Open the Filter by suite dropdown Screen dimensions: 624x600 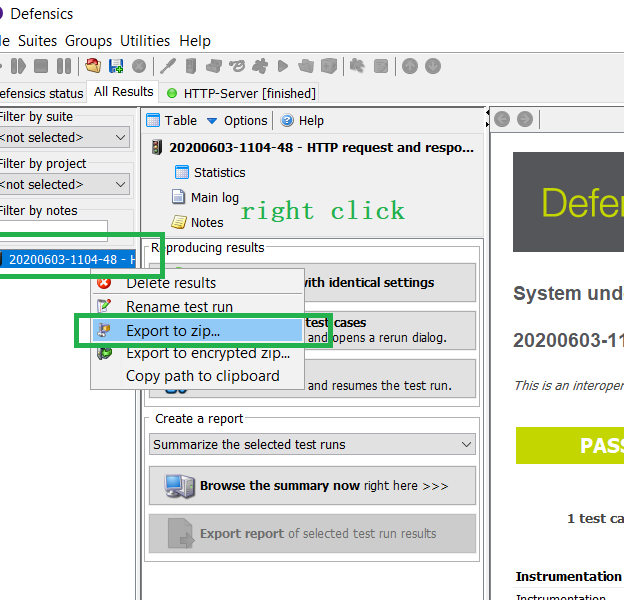(64, 138)
